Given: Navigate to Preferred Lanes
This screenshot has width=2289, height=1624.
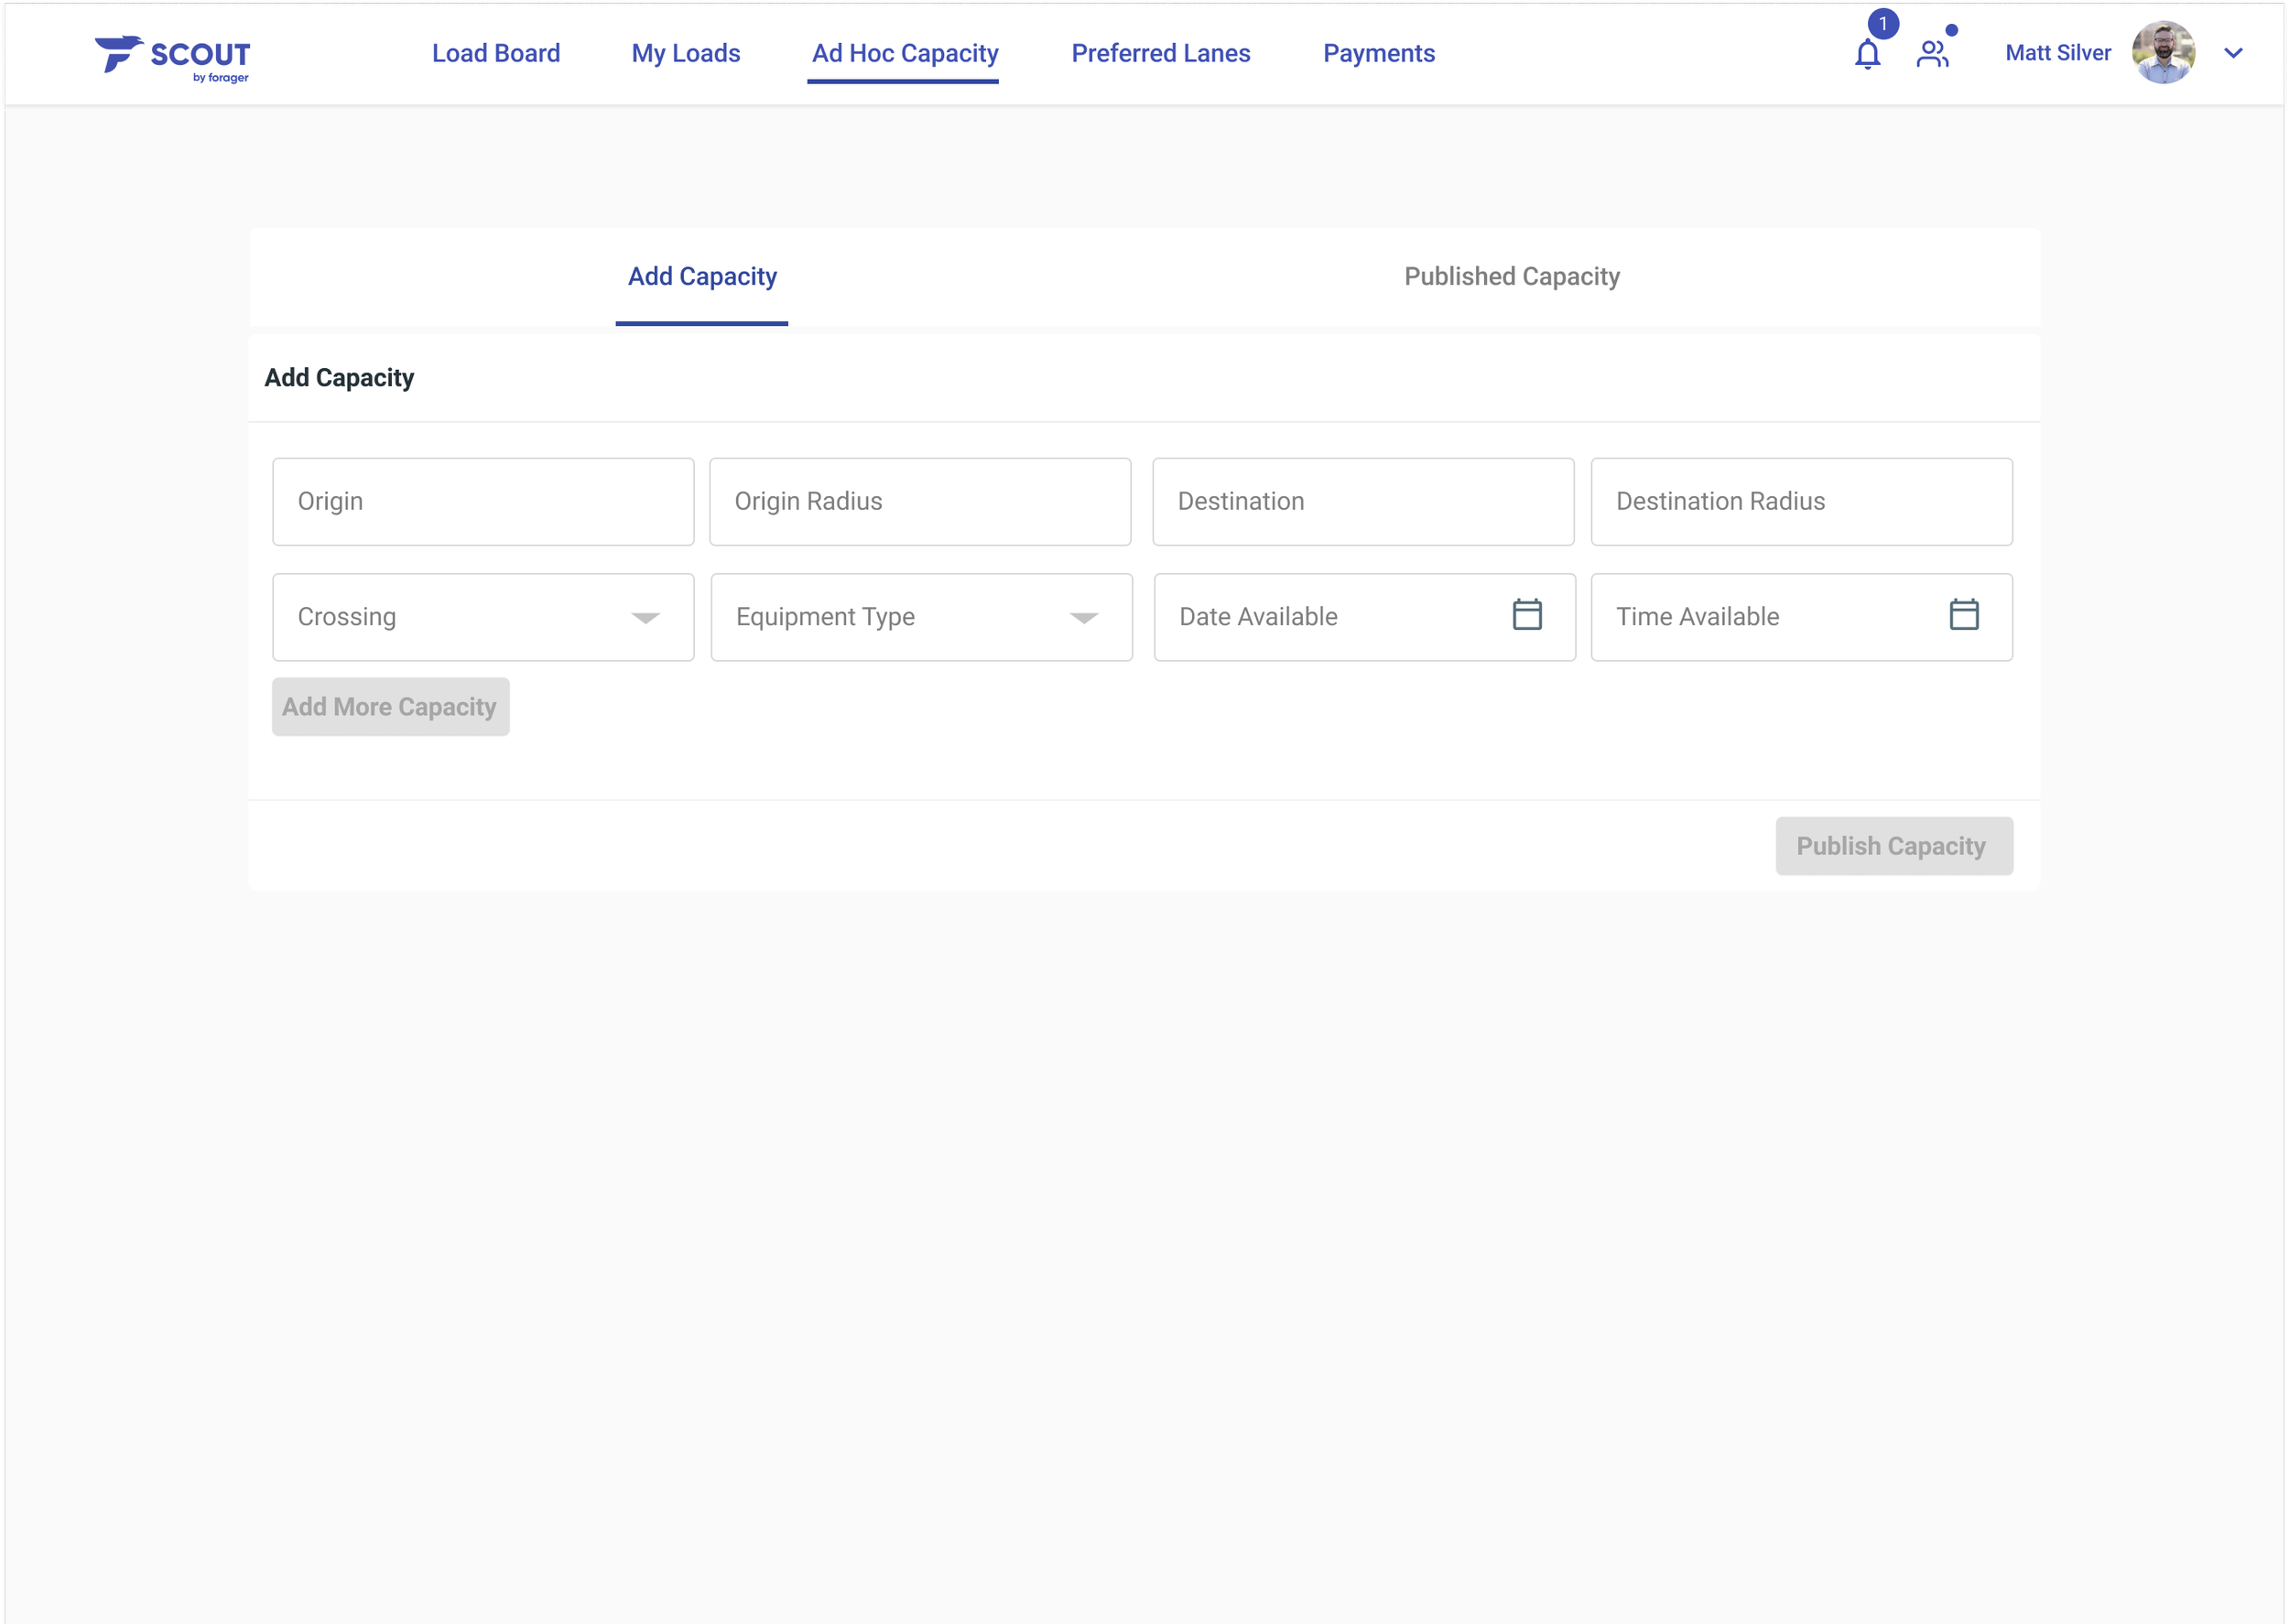Looking at the screenshot, I should (1160, 53).
